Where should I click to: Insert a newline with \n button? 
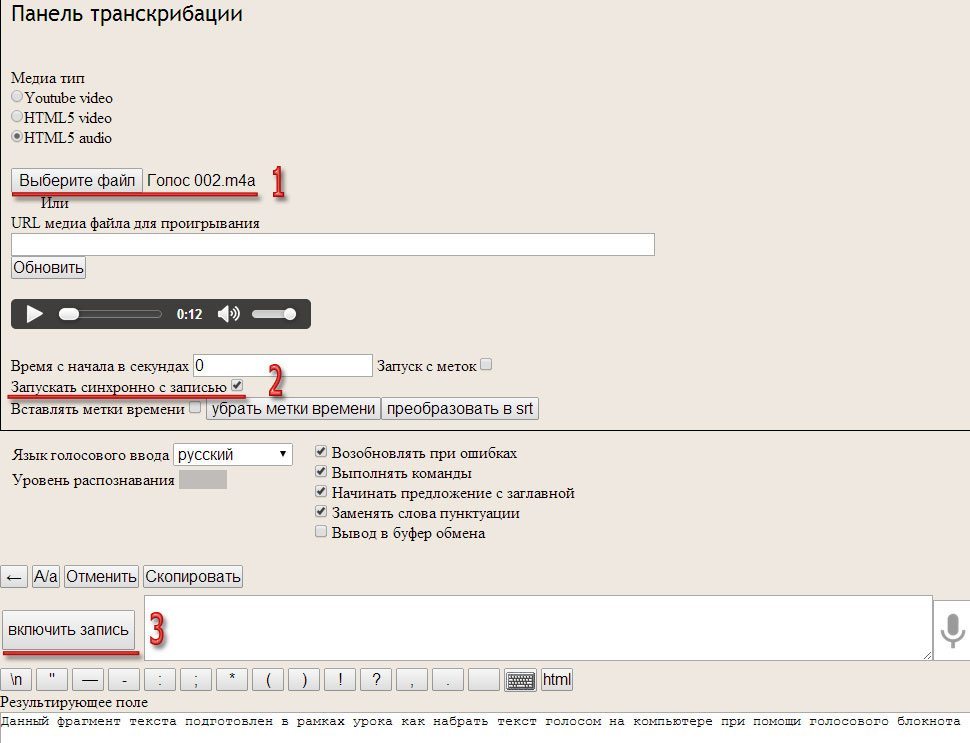17,681
